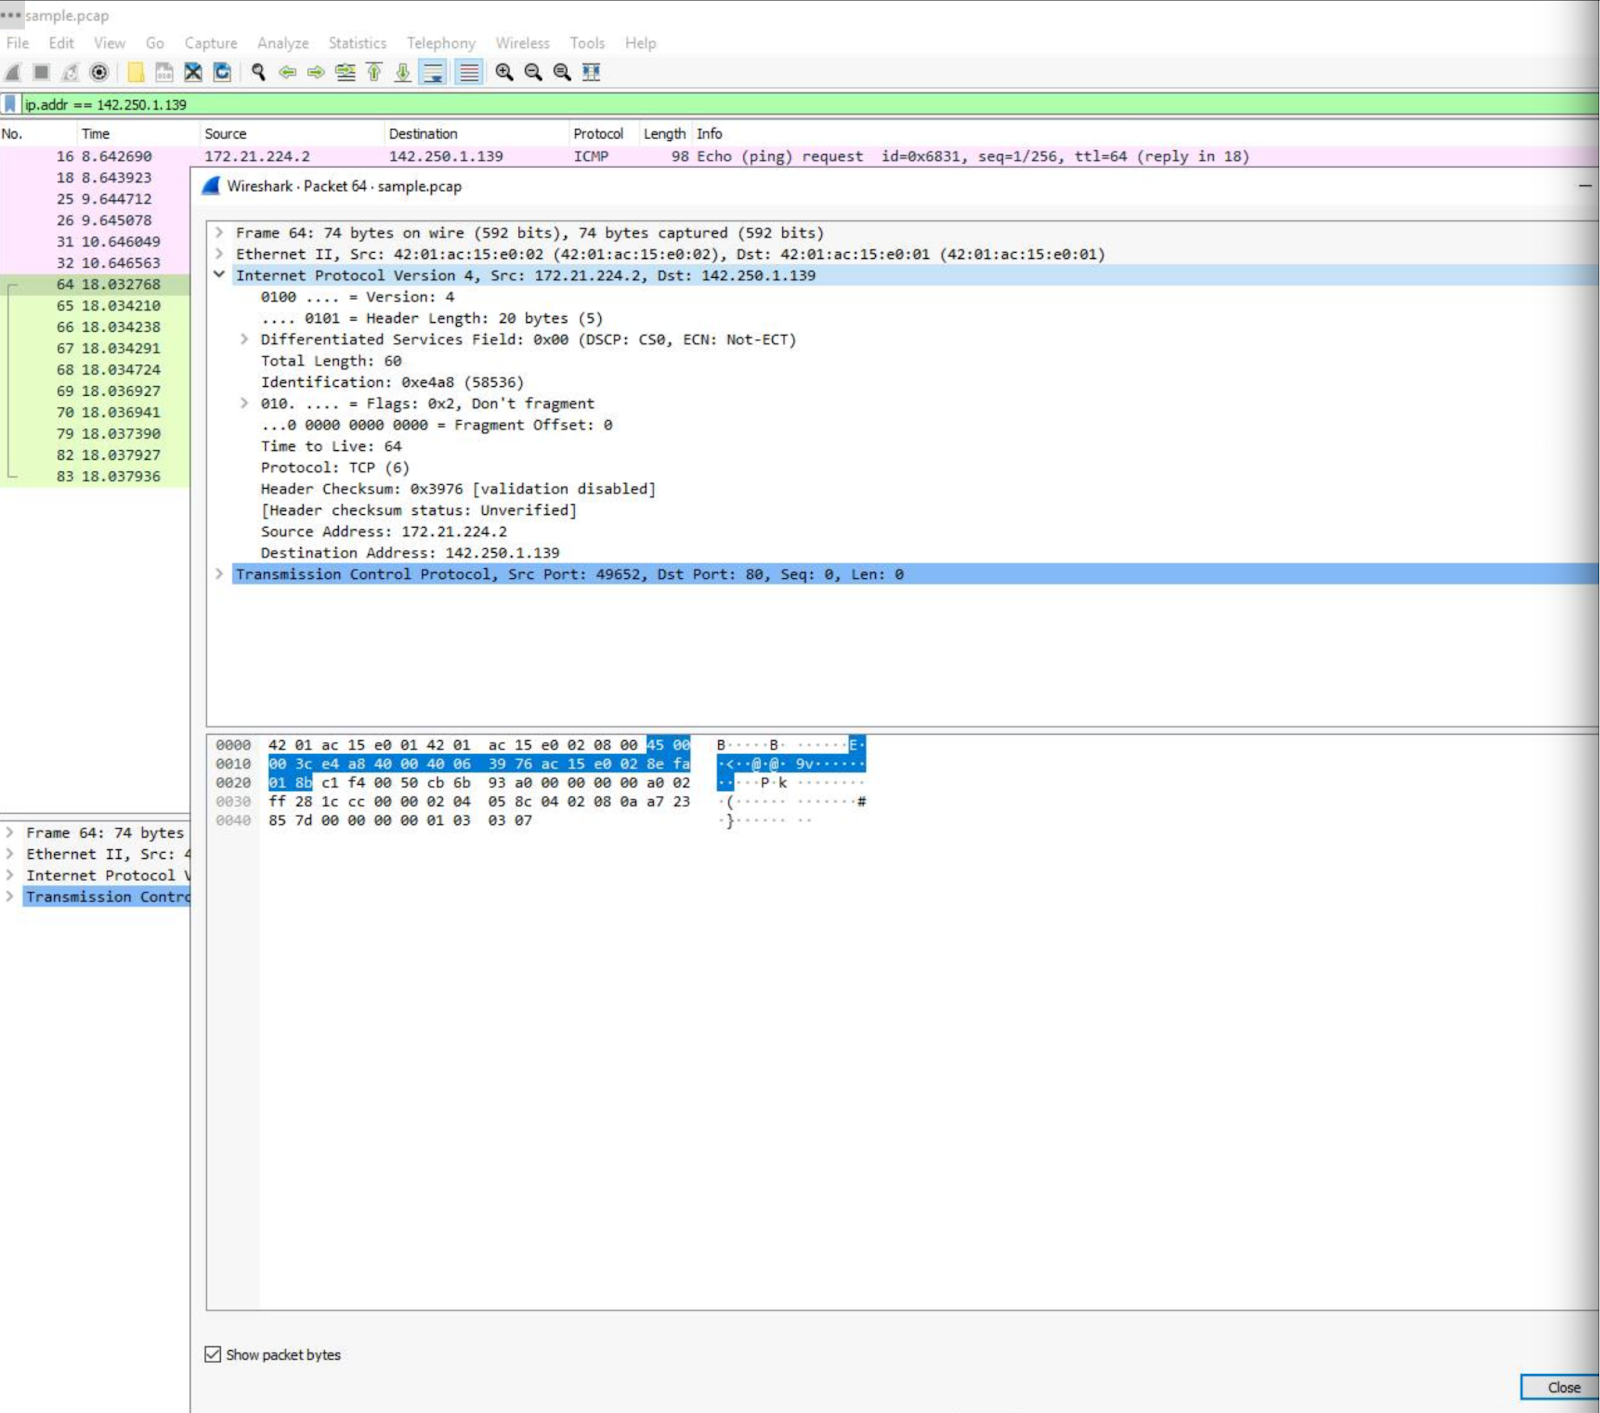1600x1413 pixels.
Task: Open the Telephony menu
Action: coord(441,43)
